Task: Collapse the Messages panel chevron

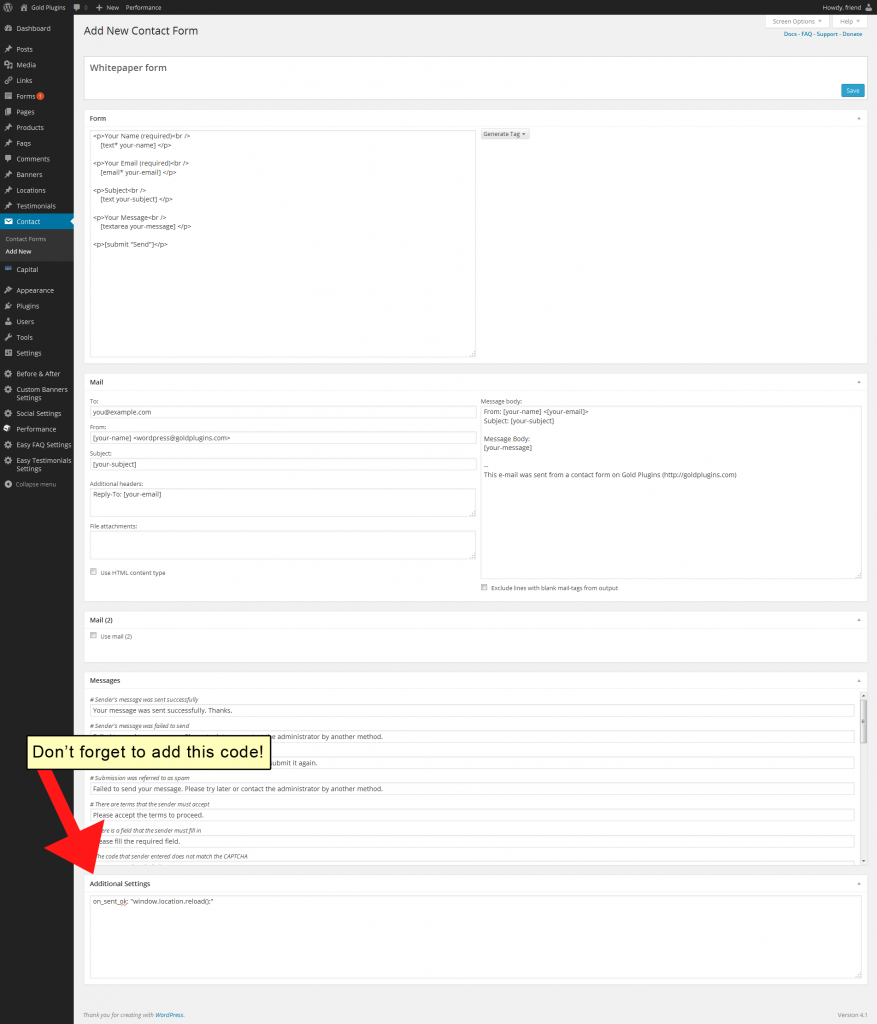Action: coord(858,680)
